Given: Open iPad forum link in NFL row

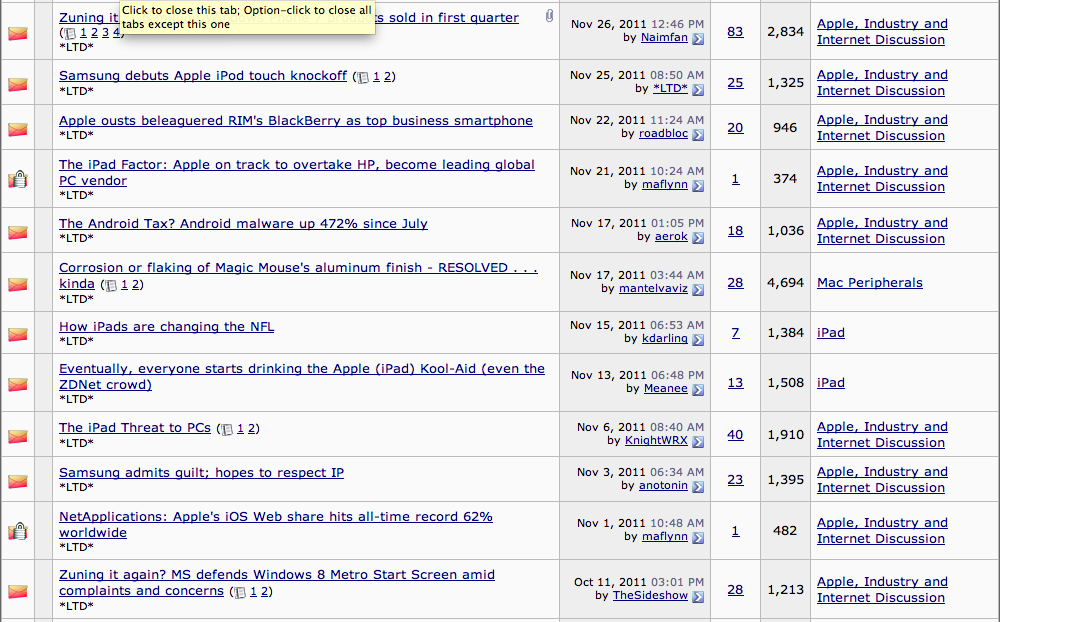Looking at the screenshot, I should (830, 332).
